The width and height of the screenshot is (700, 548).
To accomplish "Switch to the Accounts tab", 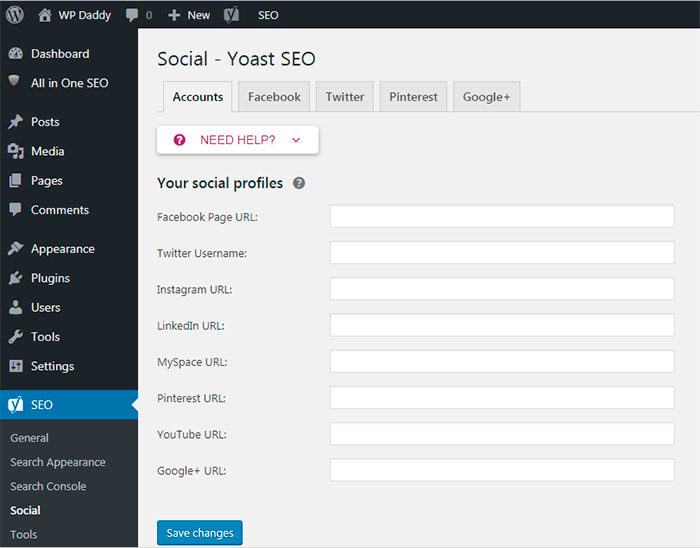I will coord(197,96).
